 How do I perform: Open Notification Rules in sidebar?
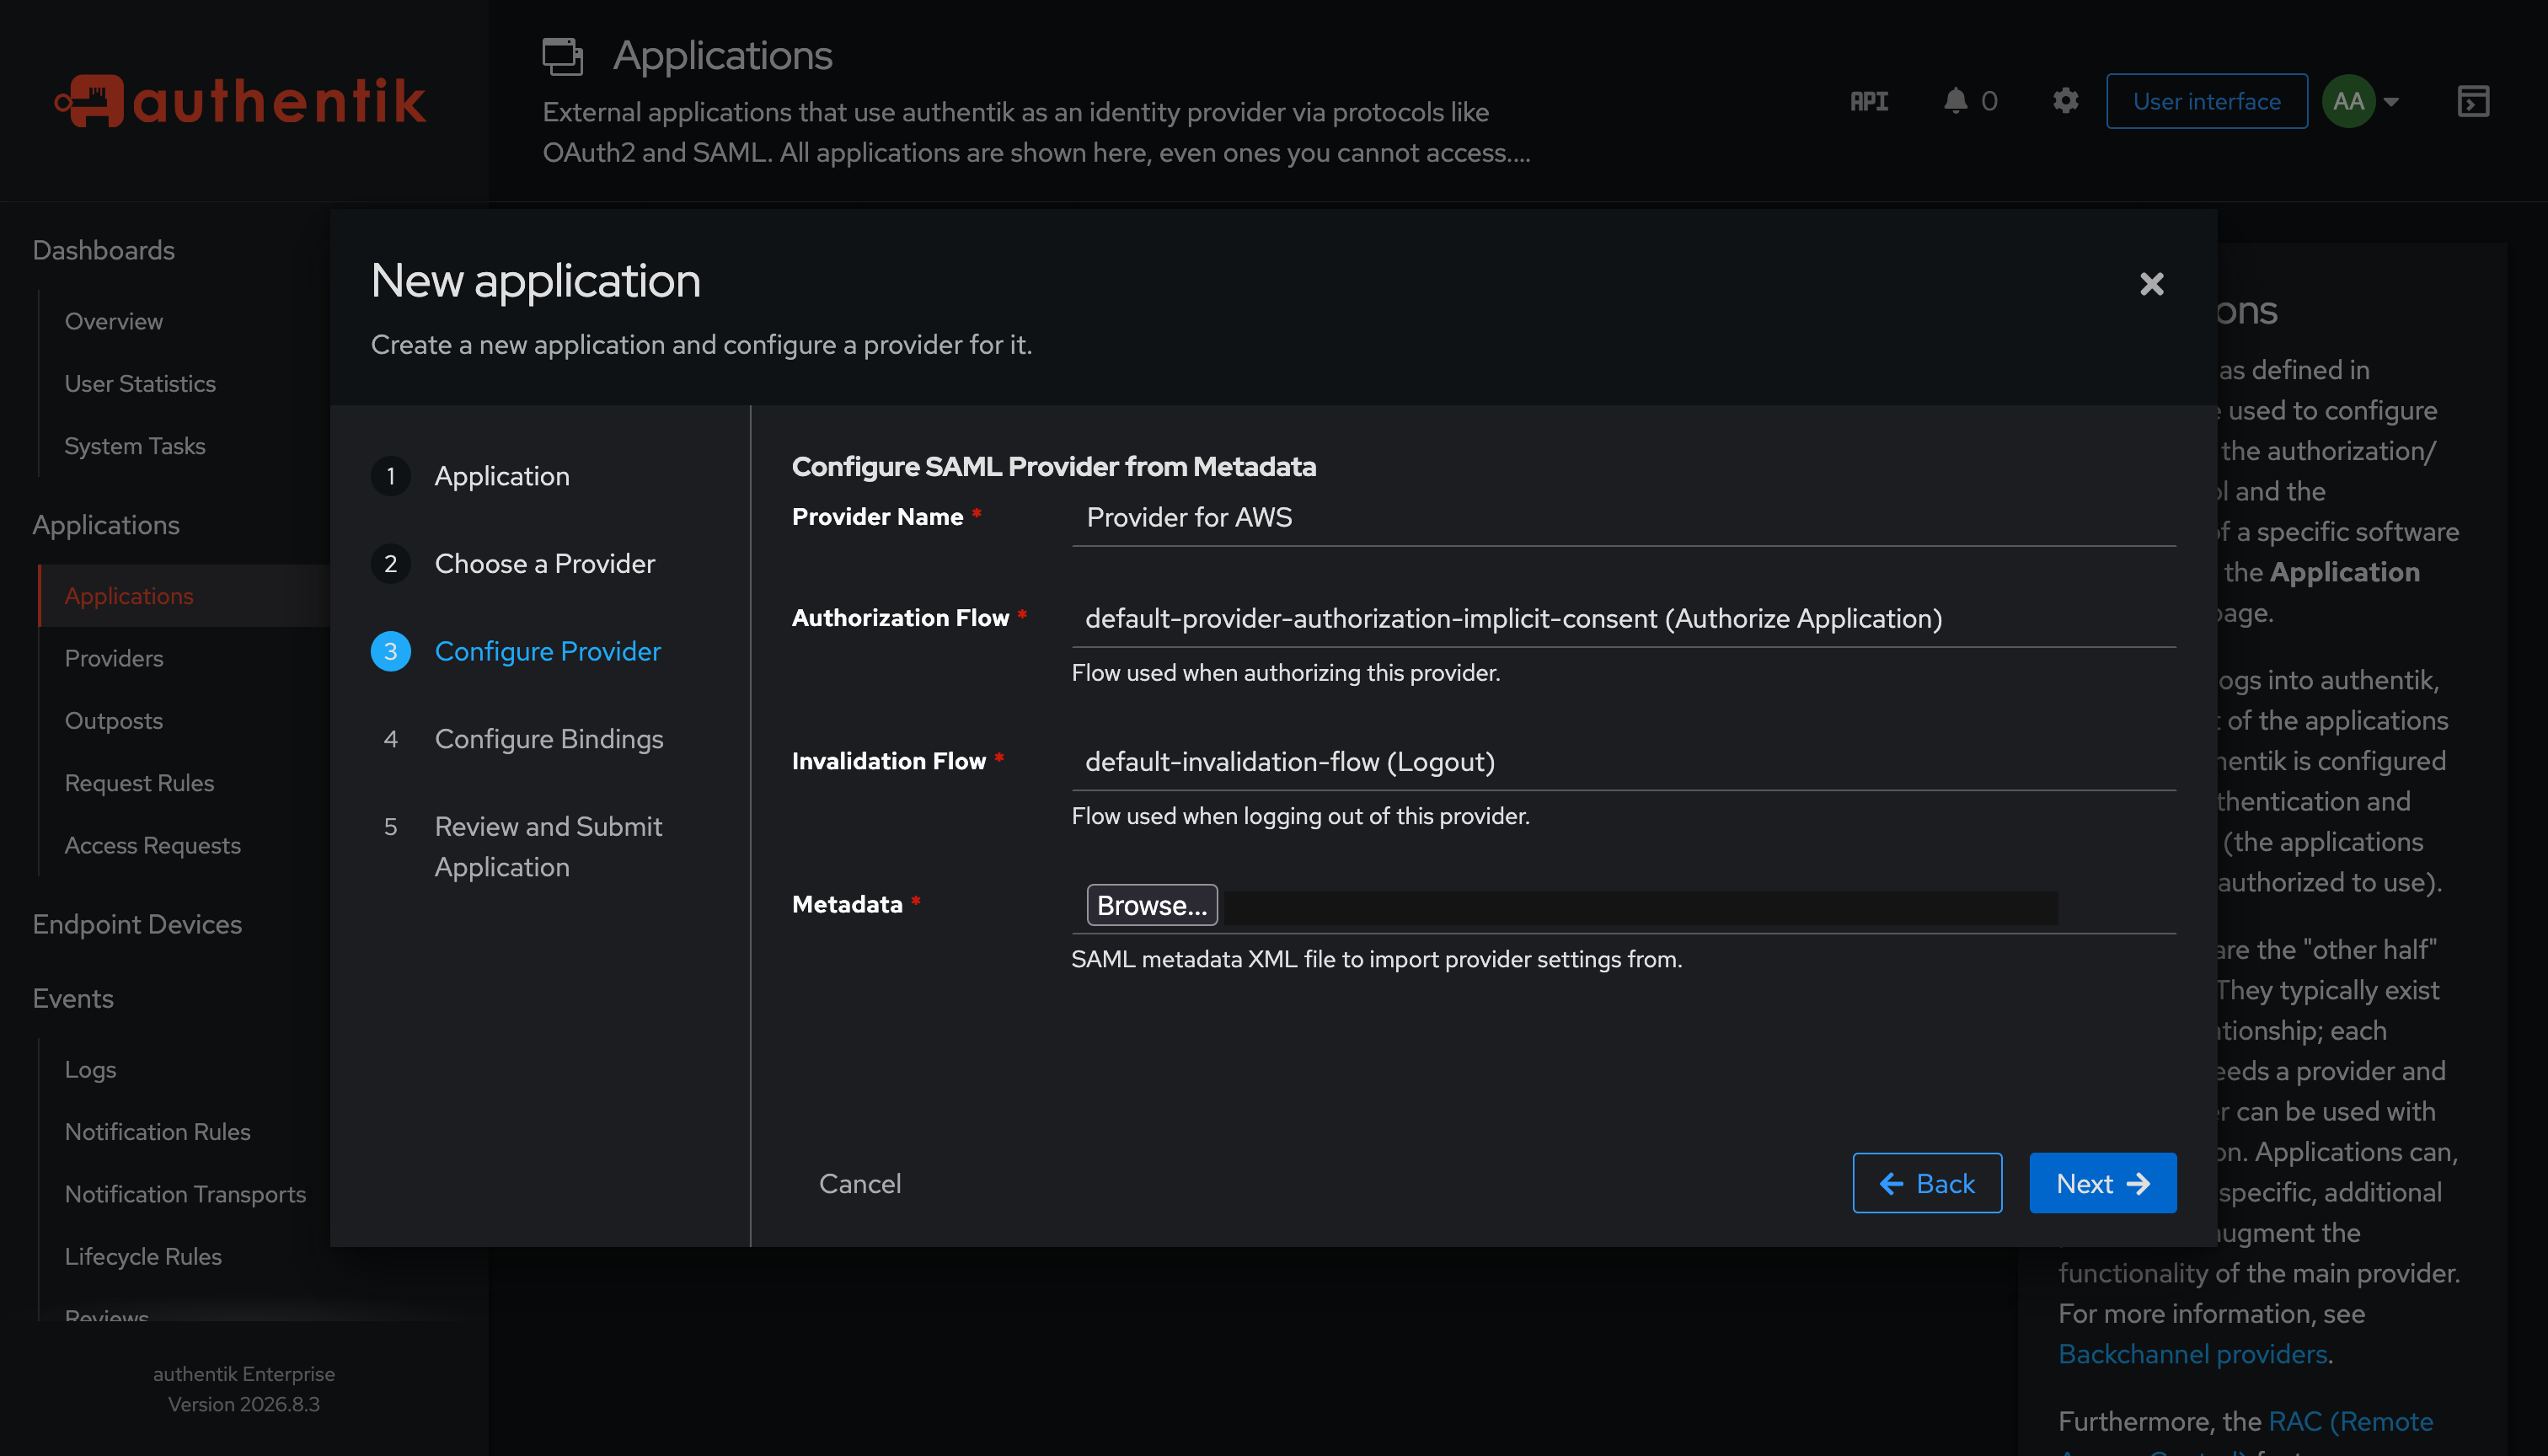pyautogui.click(x=158, y=1132)
